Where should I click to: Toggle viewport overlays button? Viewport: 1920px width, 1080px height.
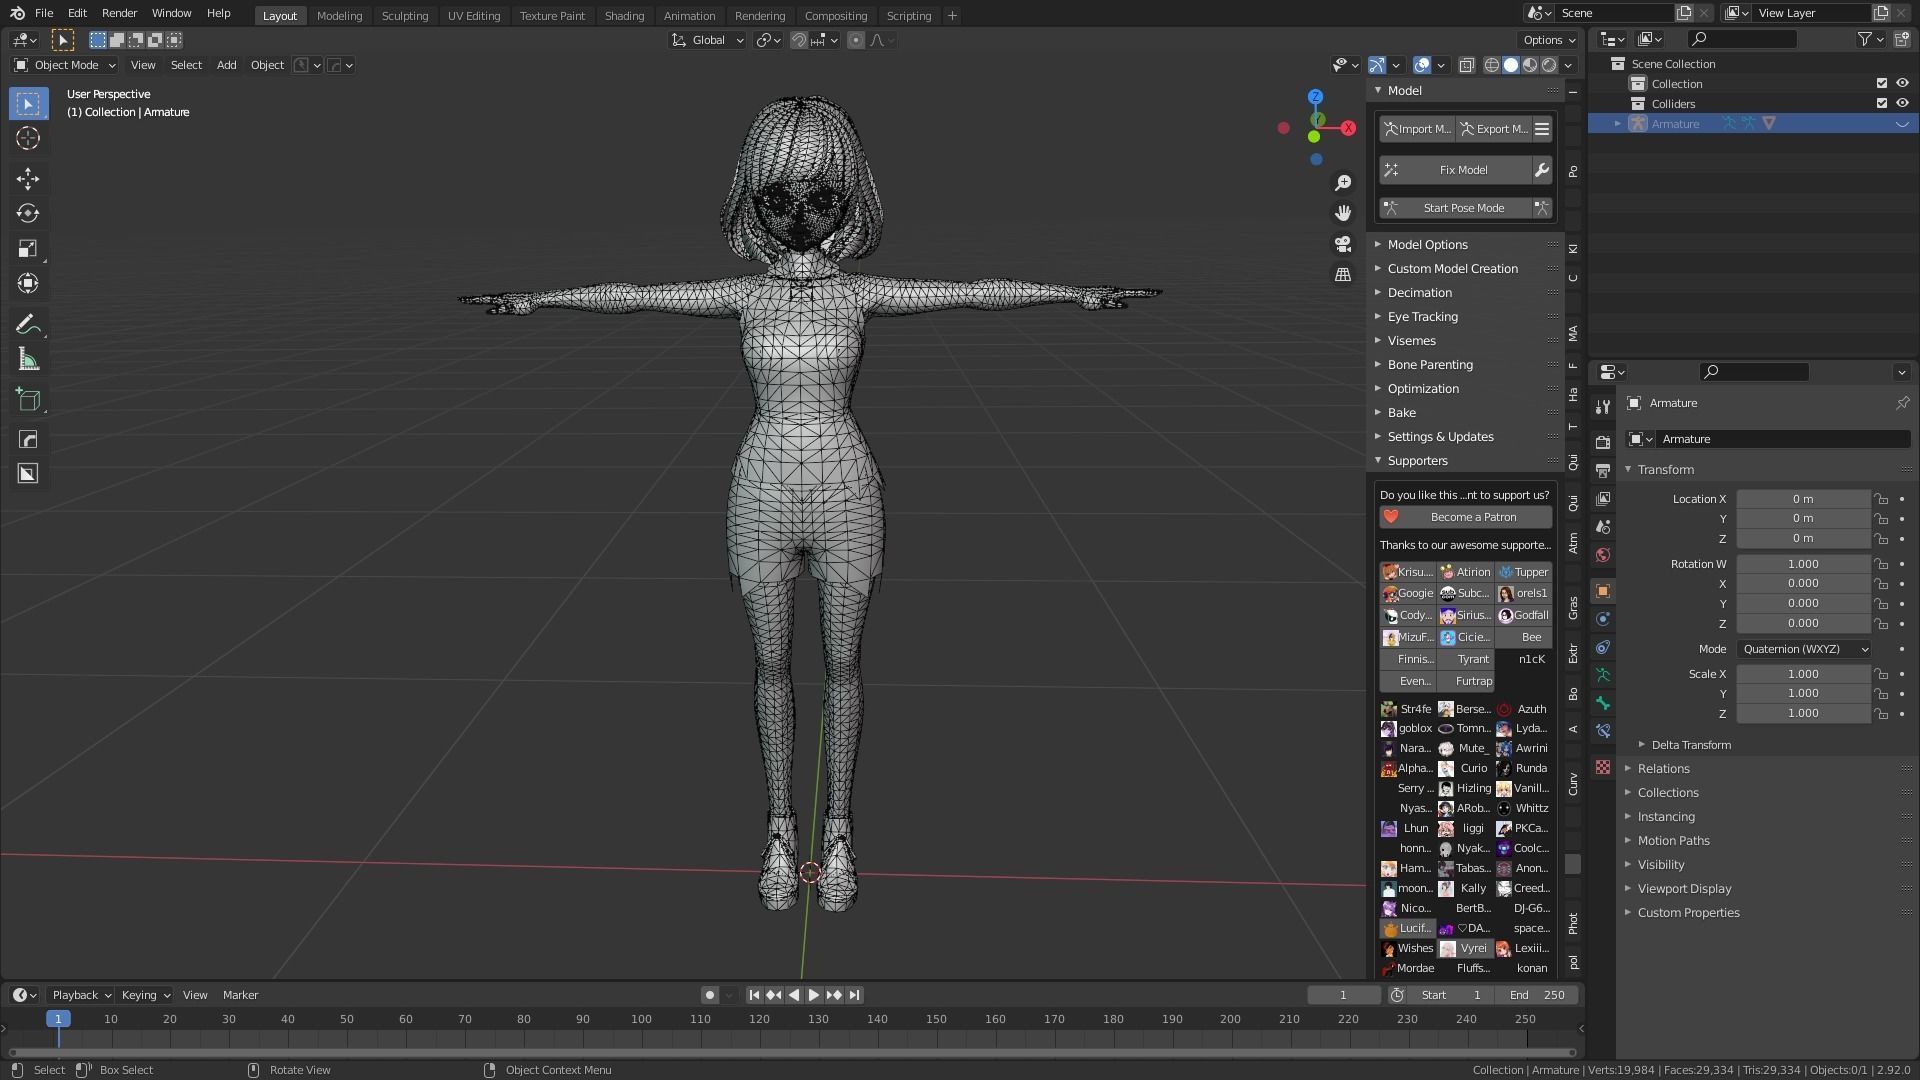pos(1422,65)
